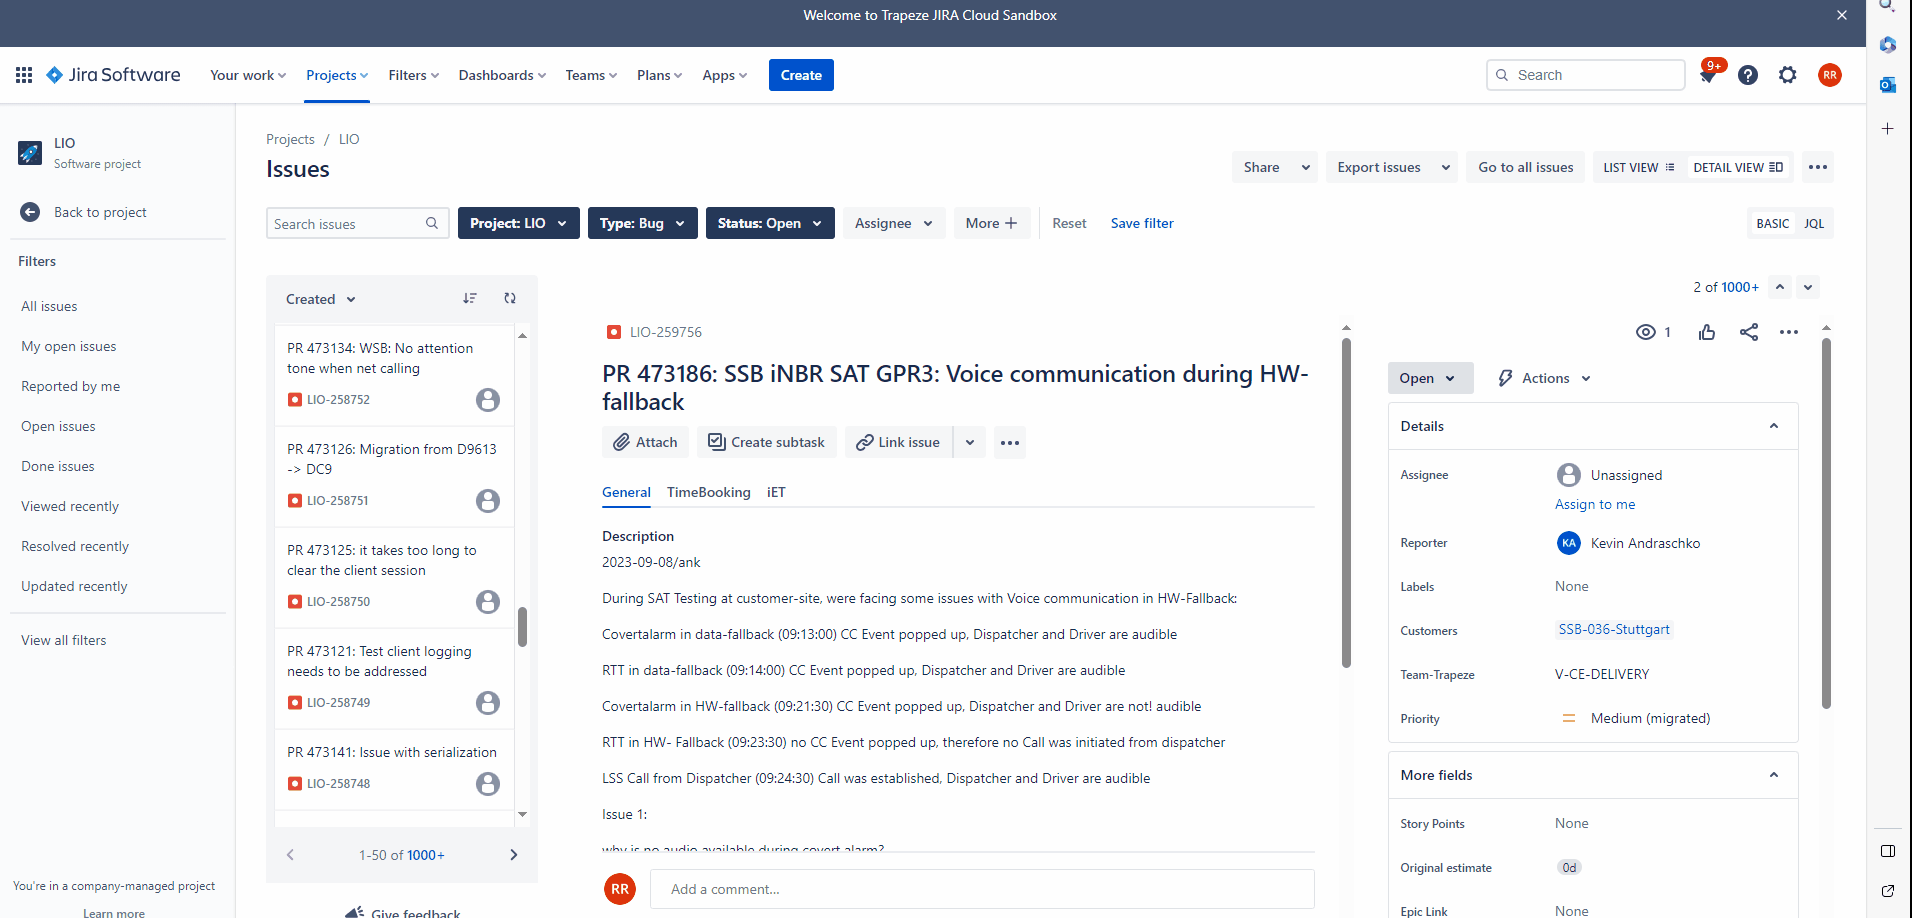Open the SSB-036-Stuttgart customer link

(x=1613, y=629)
